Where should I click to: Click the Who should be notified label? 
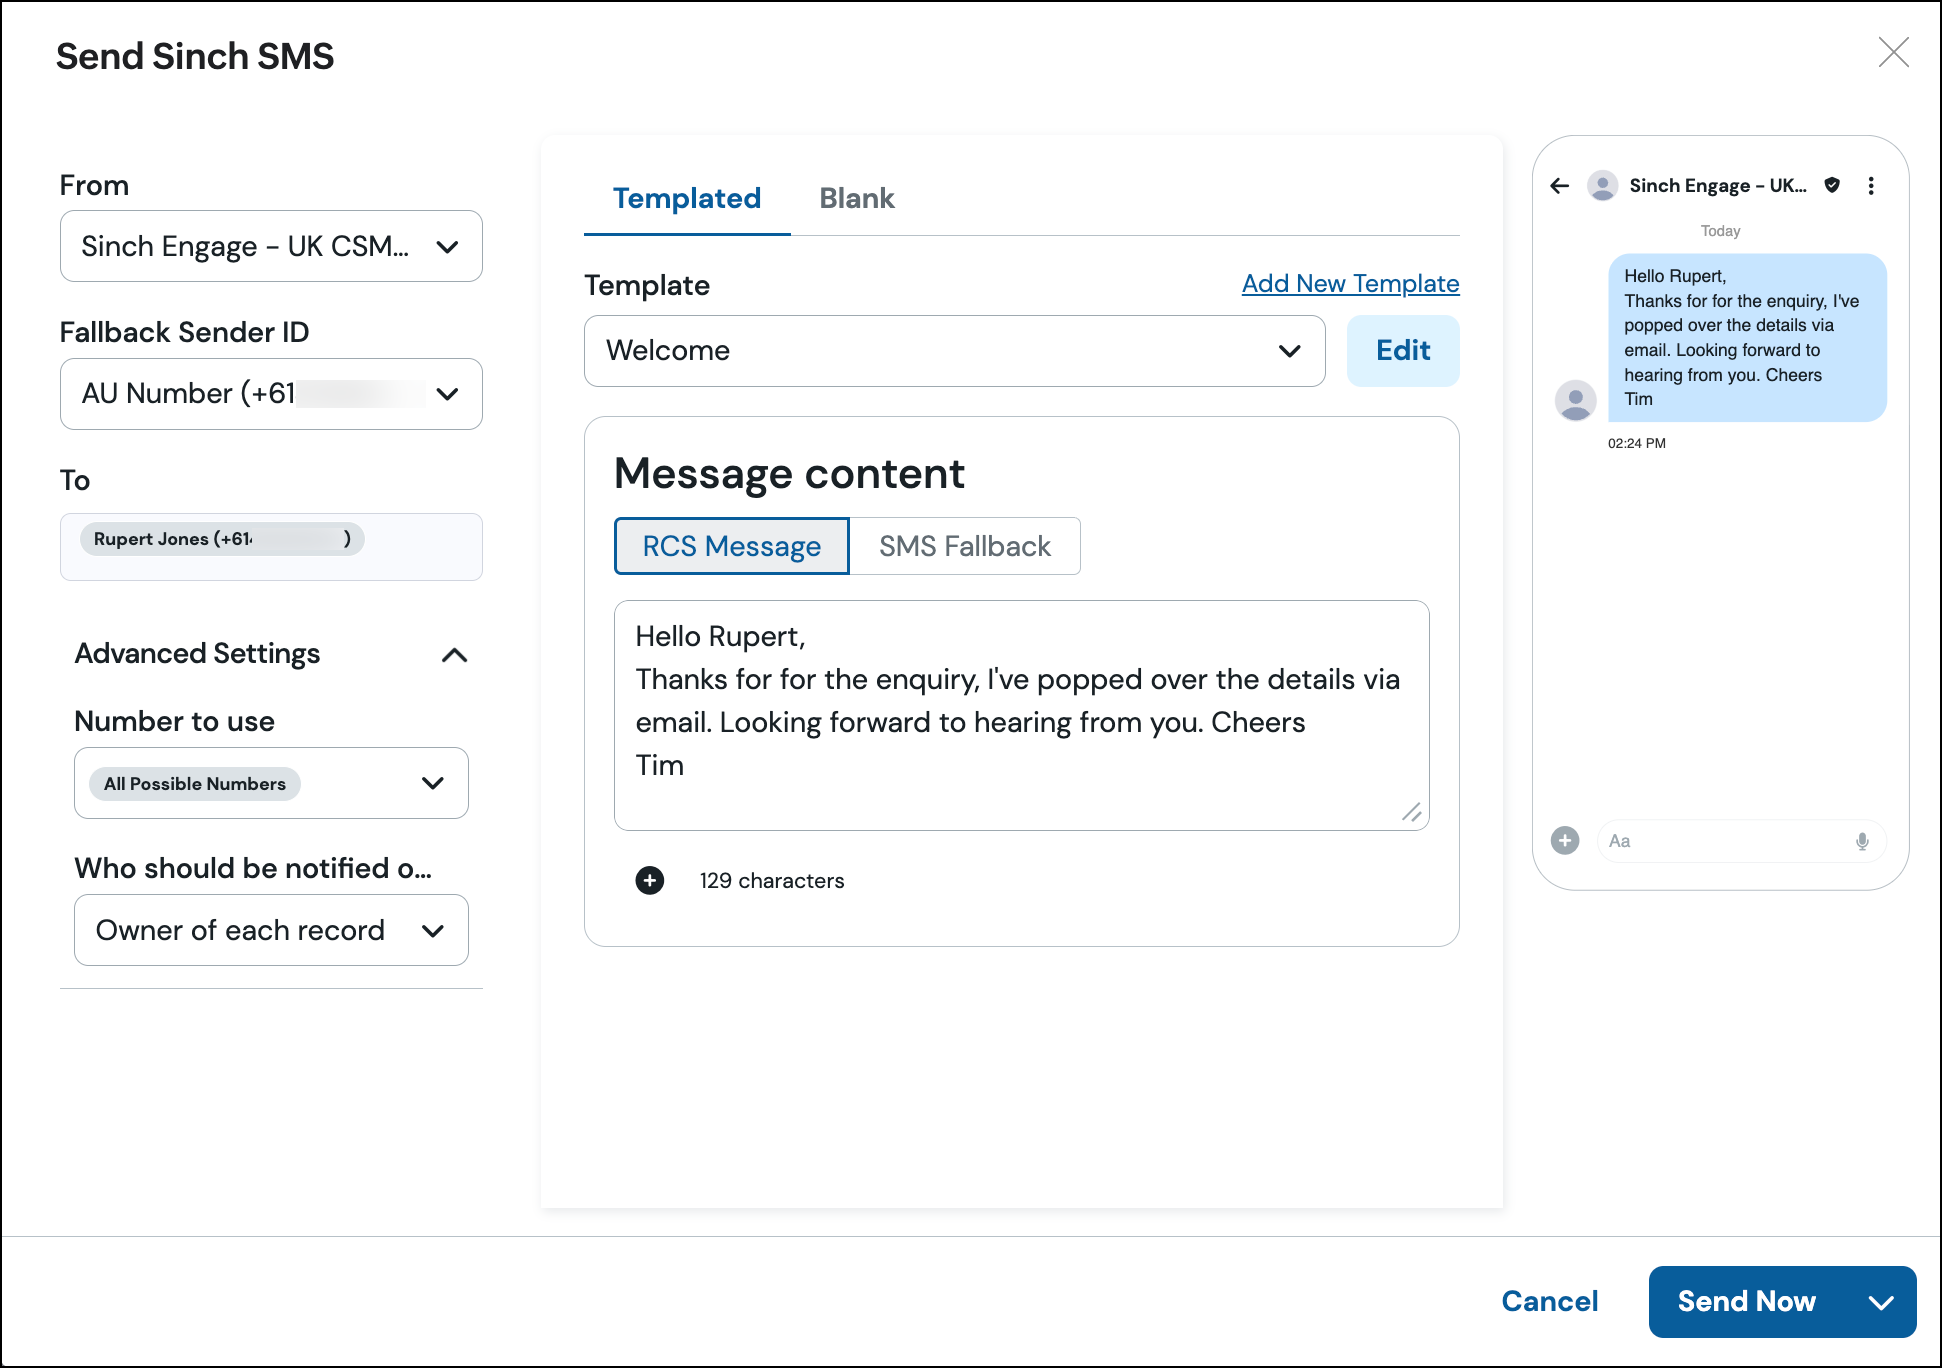point(253,868)
